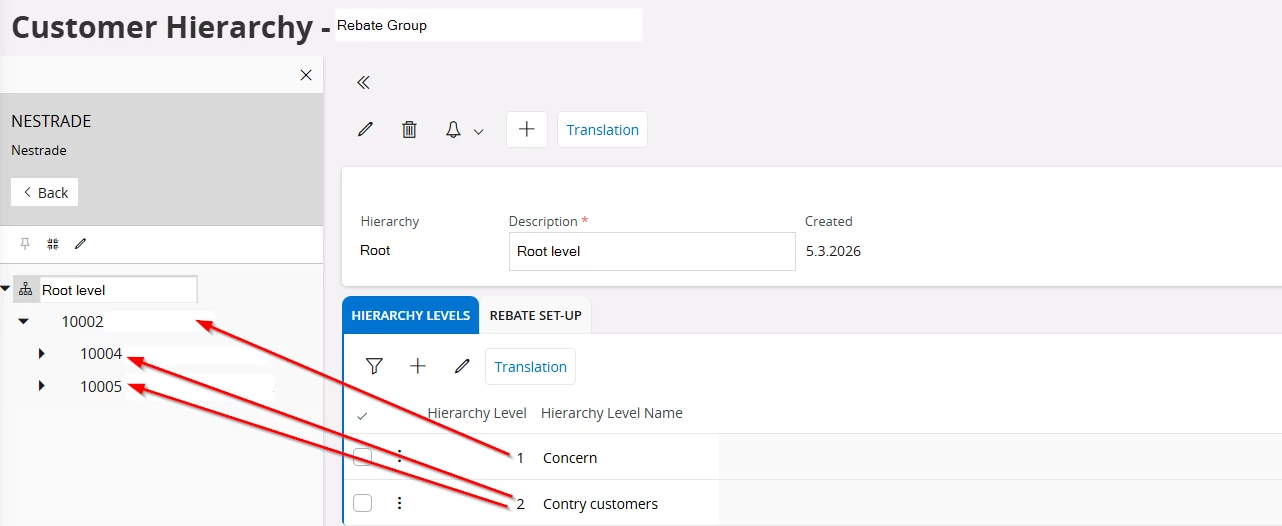Add a hierarchy level with plus icon

tap(418, 366)
